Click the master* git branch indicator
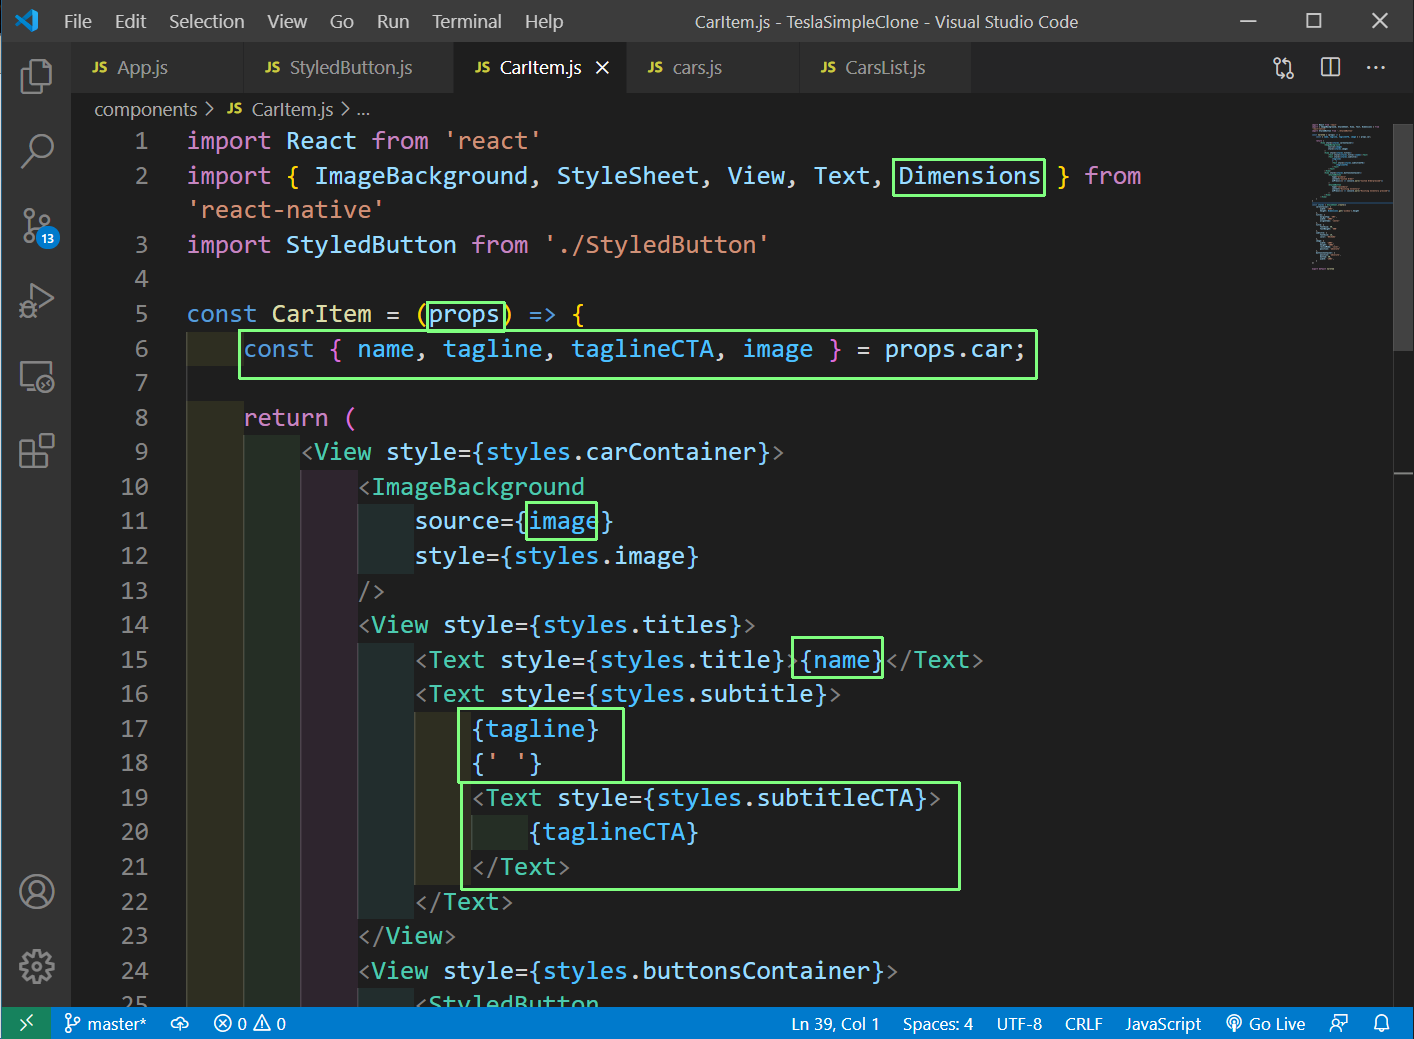 coord(105,1023)
